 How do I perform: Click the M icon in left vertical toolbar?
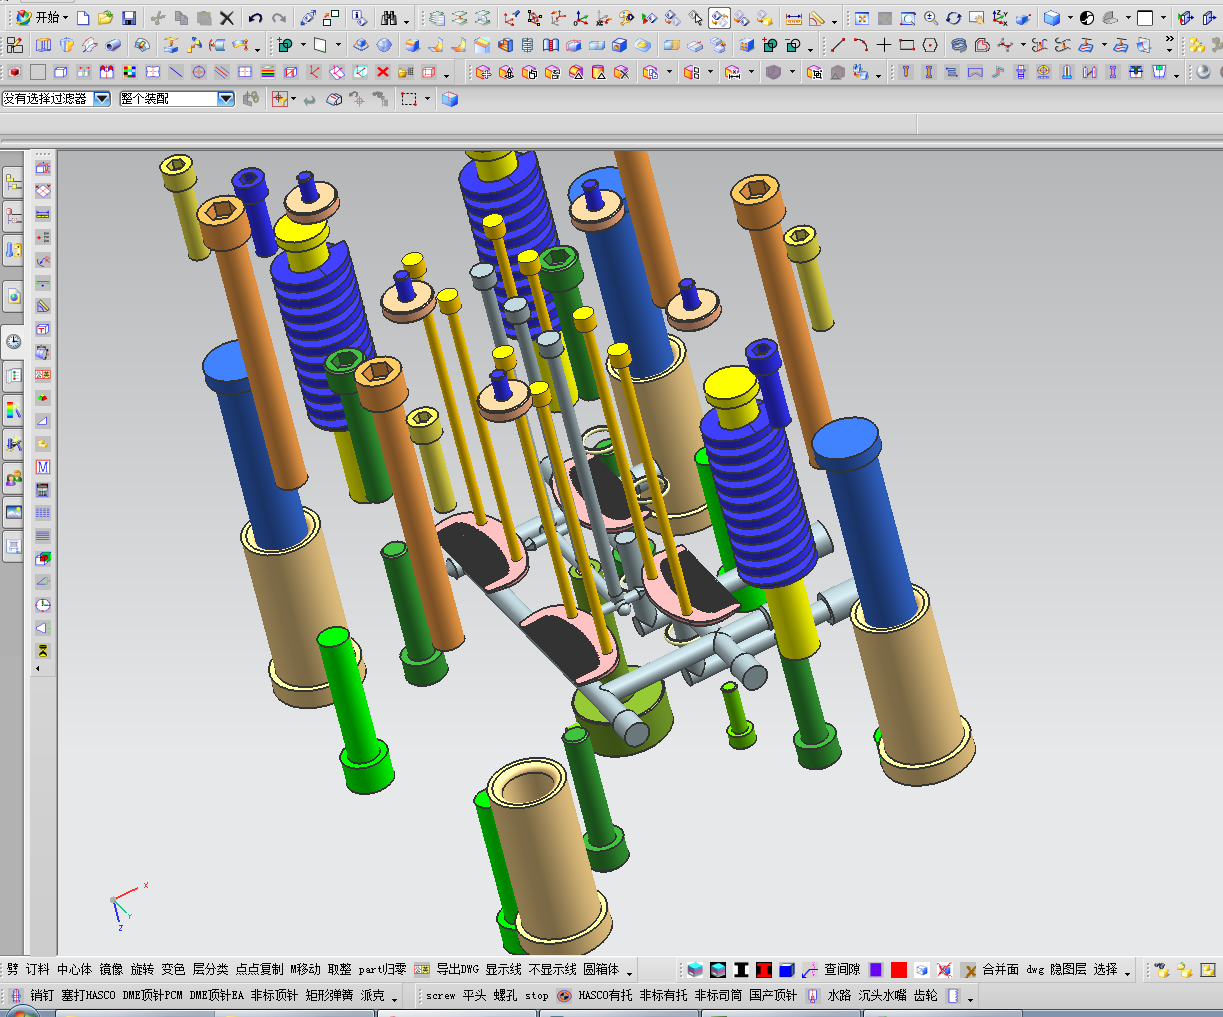click(x=43, y=467)
